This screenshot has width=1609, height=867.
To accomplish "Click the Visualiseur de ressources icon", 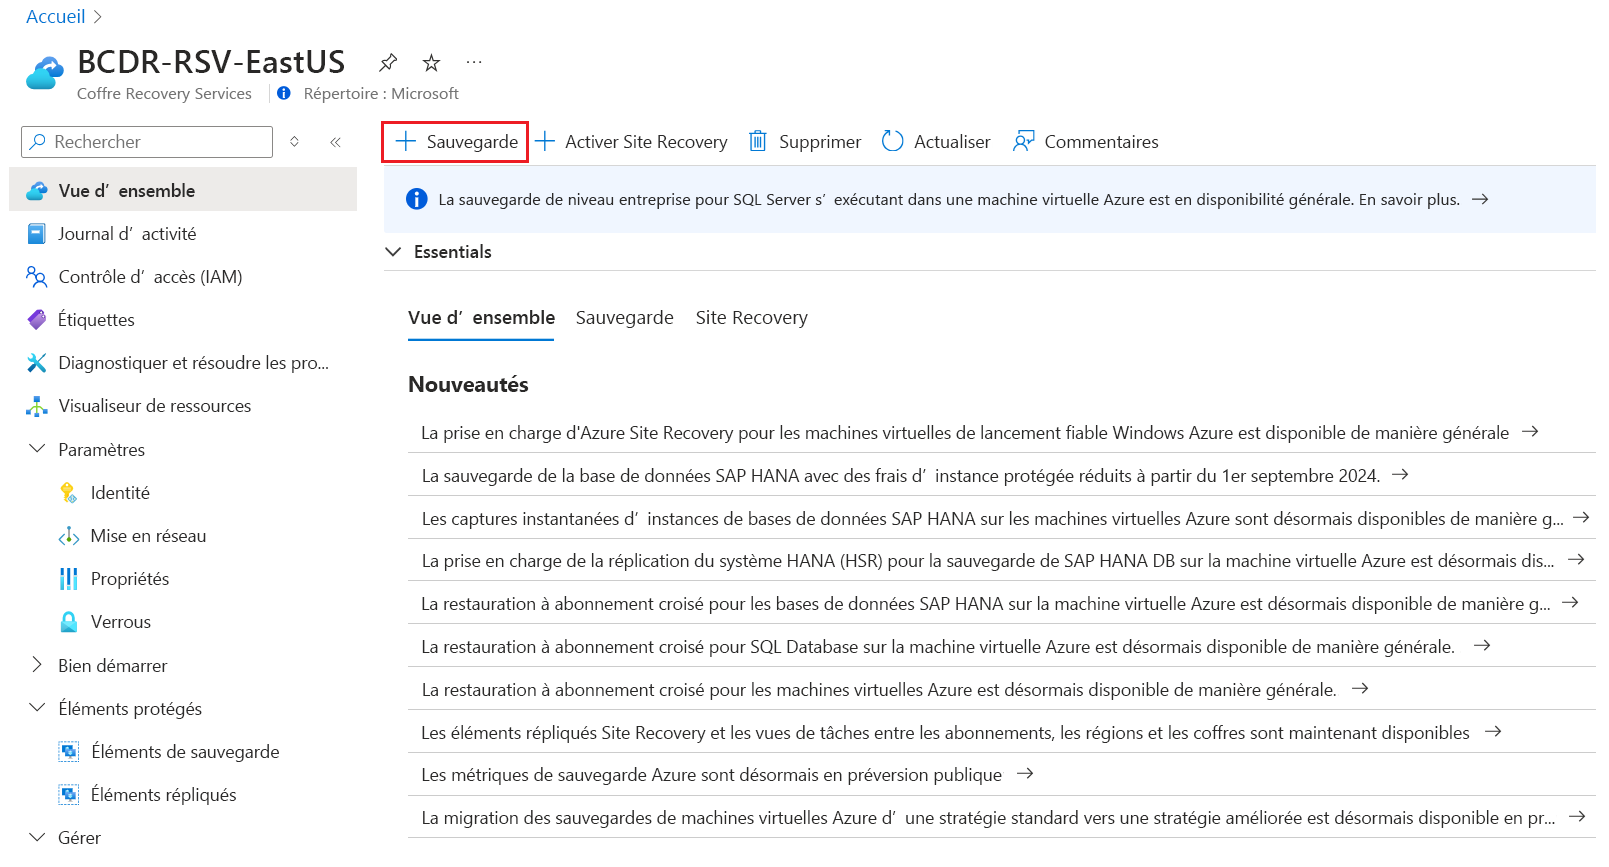I will 37,406.
